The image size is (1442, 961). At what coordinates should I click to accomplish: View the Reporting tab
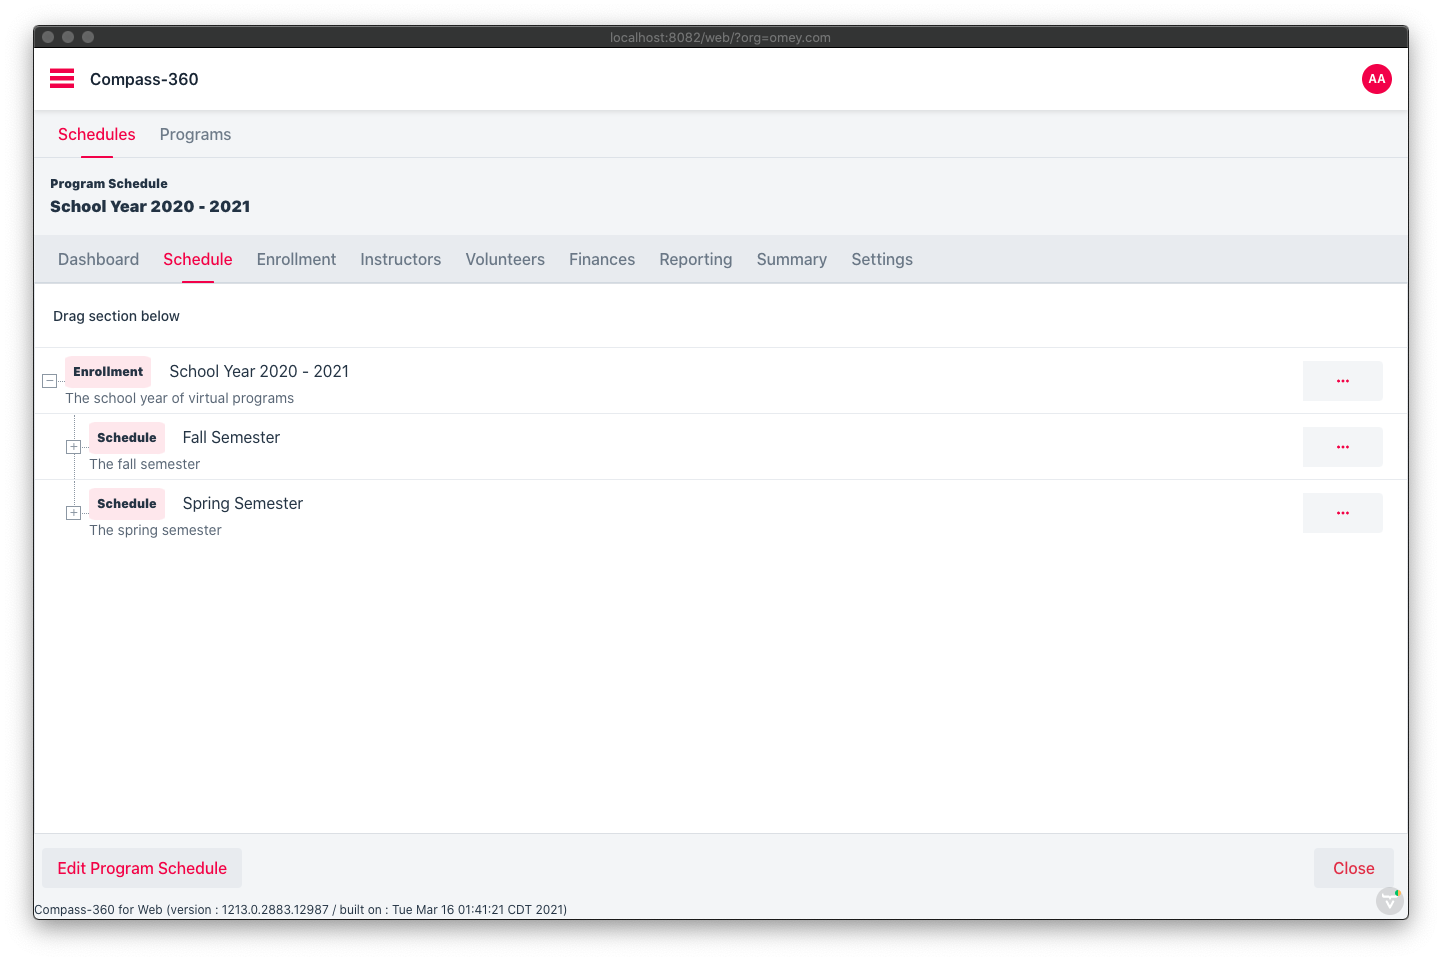pos(695,260)
